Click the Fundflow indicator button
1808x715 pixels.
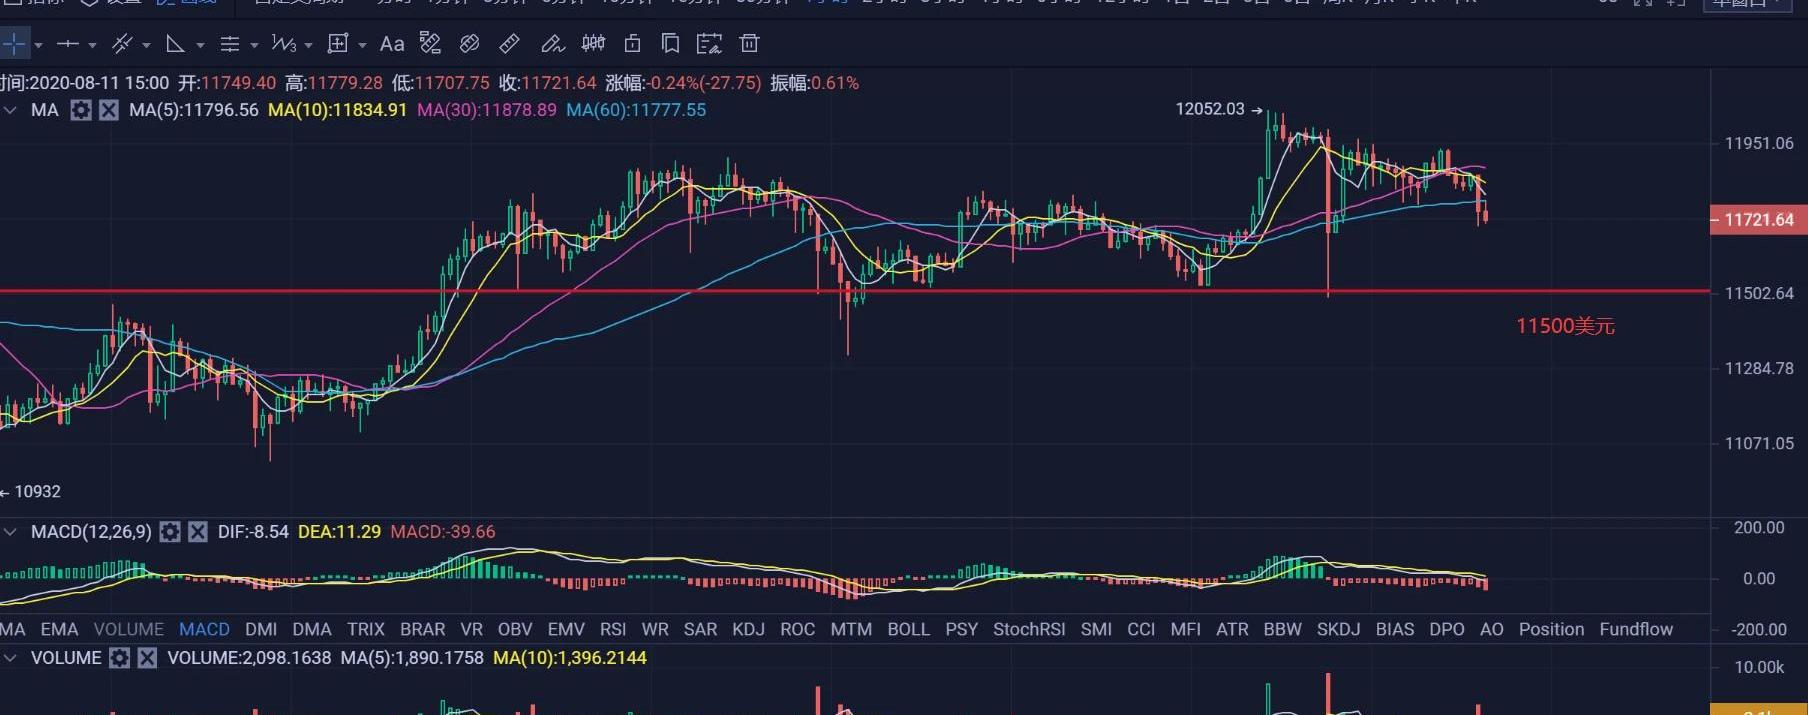pyautogui.click(x=1636, y=629)
